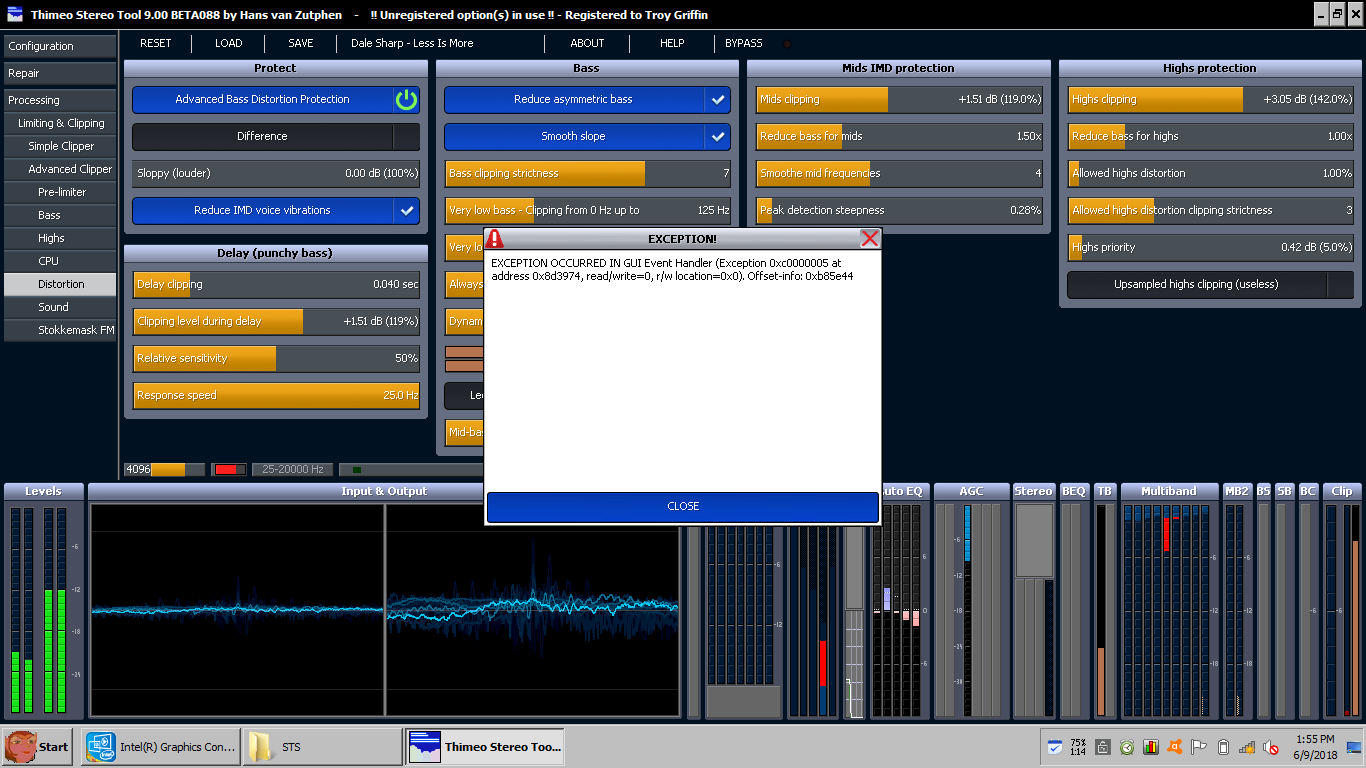Image resolution: width=1366 pixels, height=768 pixels.
Task: Open the battery percentage 75% tray indicator
Action: click(x=1078, y=747)
